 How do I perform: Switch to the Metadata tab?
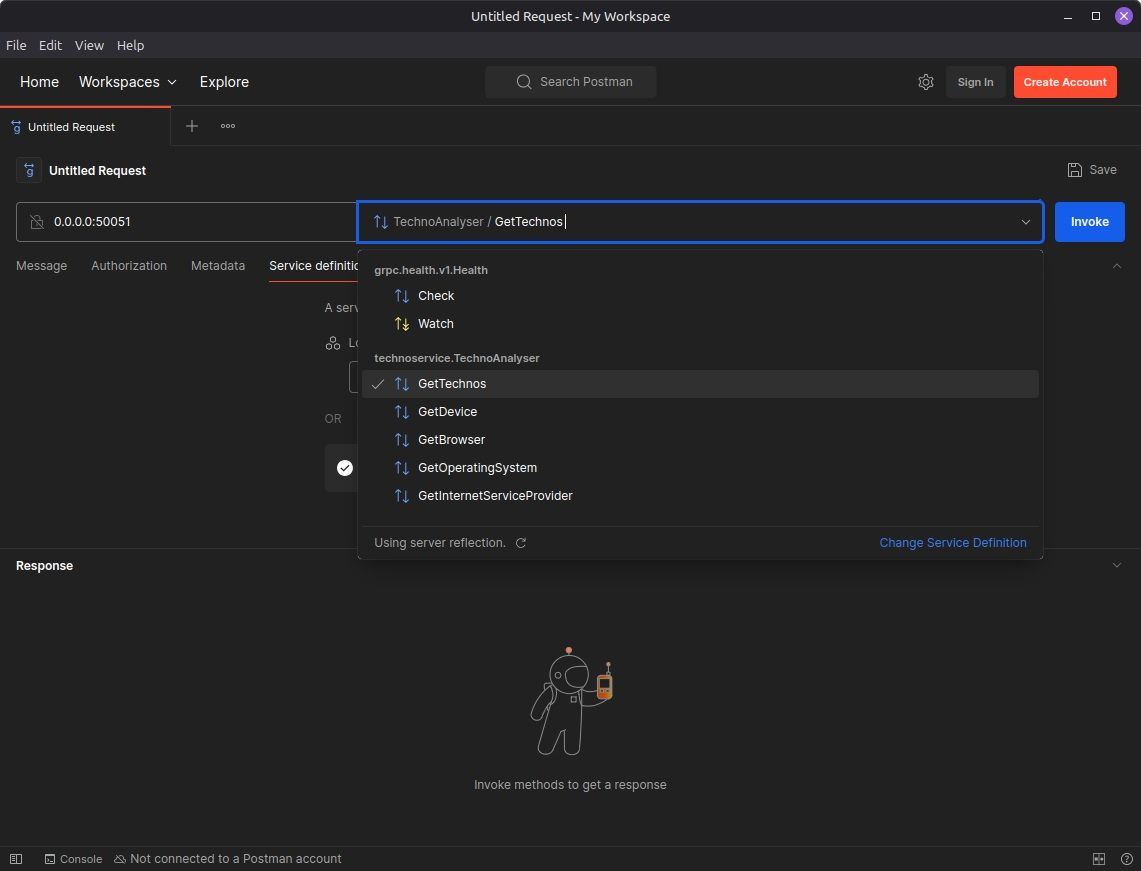218,266
